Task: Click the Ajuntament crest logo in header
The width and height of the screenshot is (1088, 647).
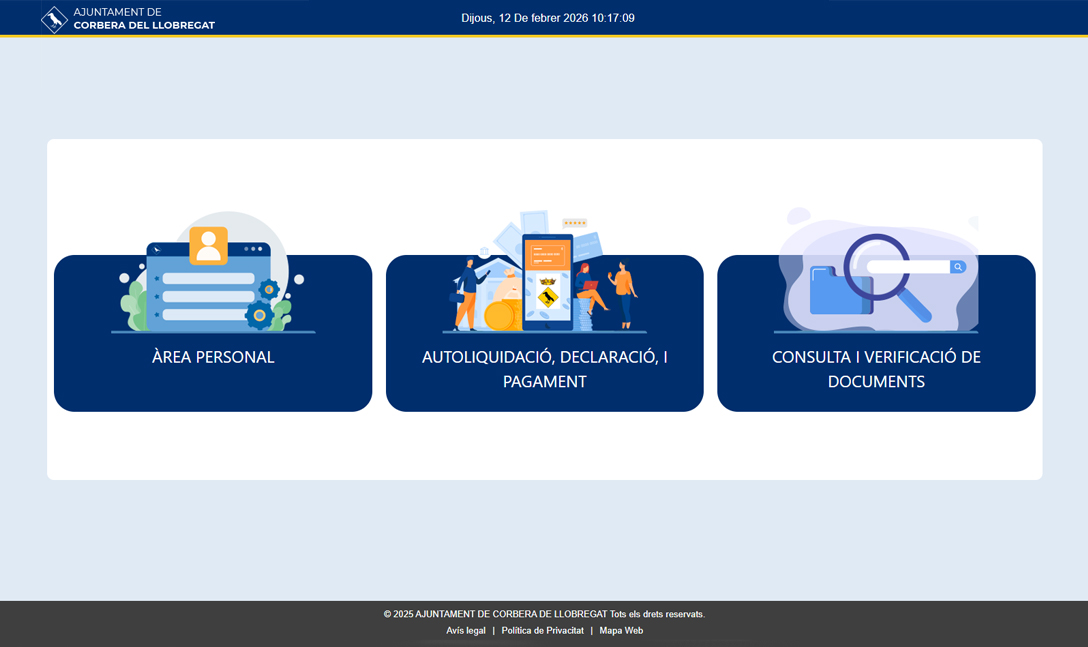Action: [54, 19]
